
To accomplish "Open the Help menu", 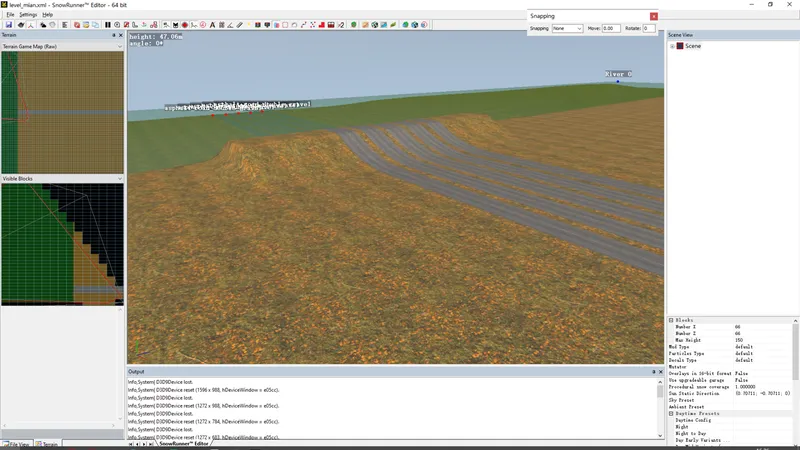I will [47, 15].
